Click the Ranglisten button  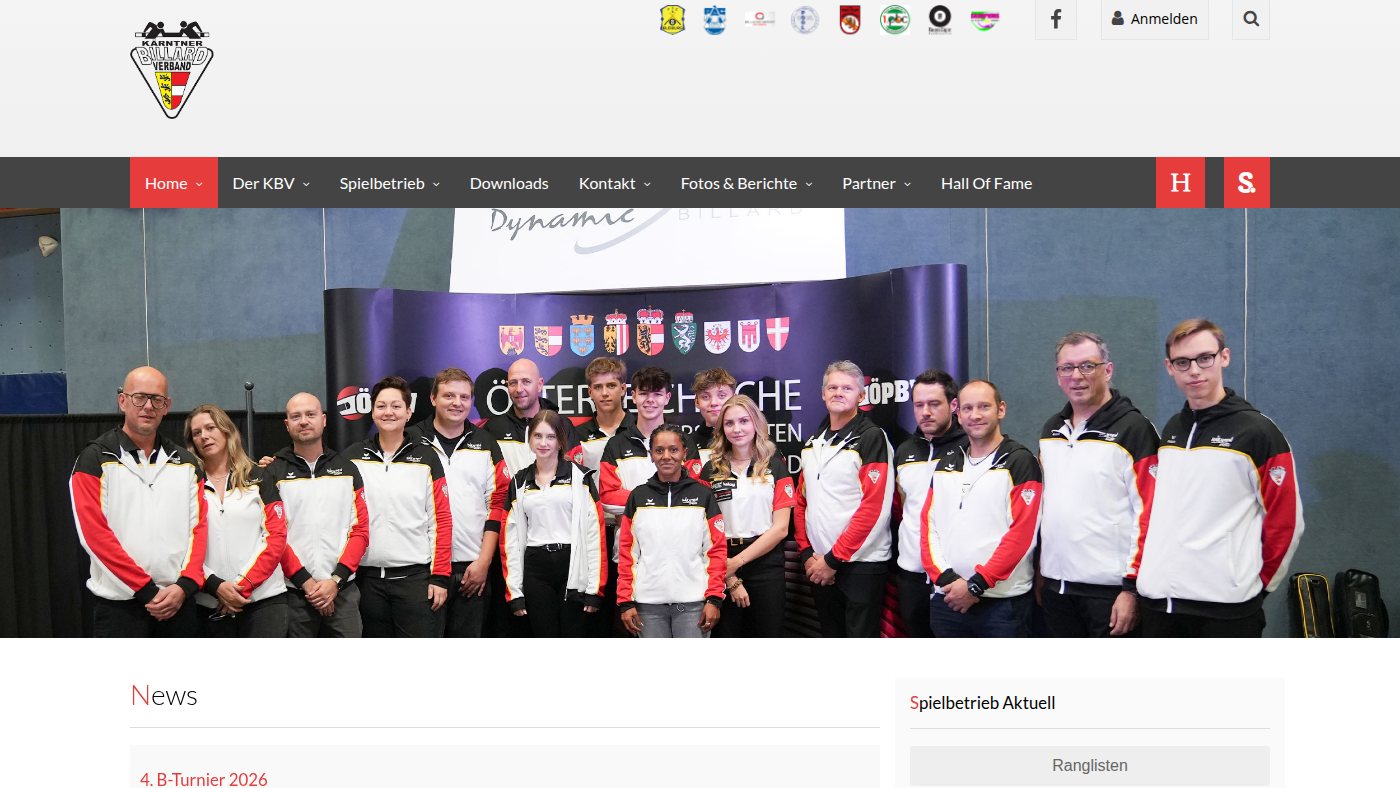point(1090,766)
